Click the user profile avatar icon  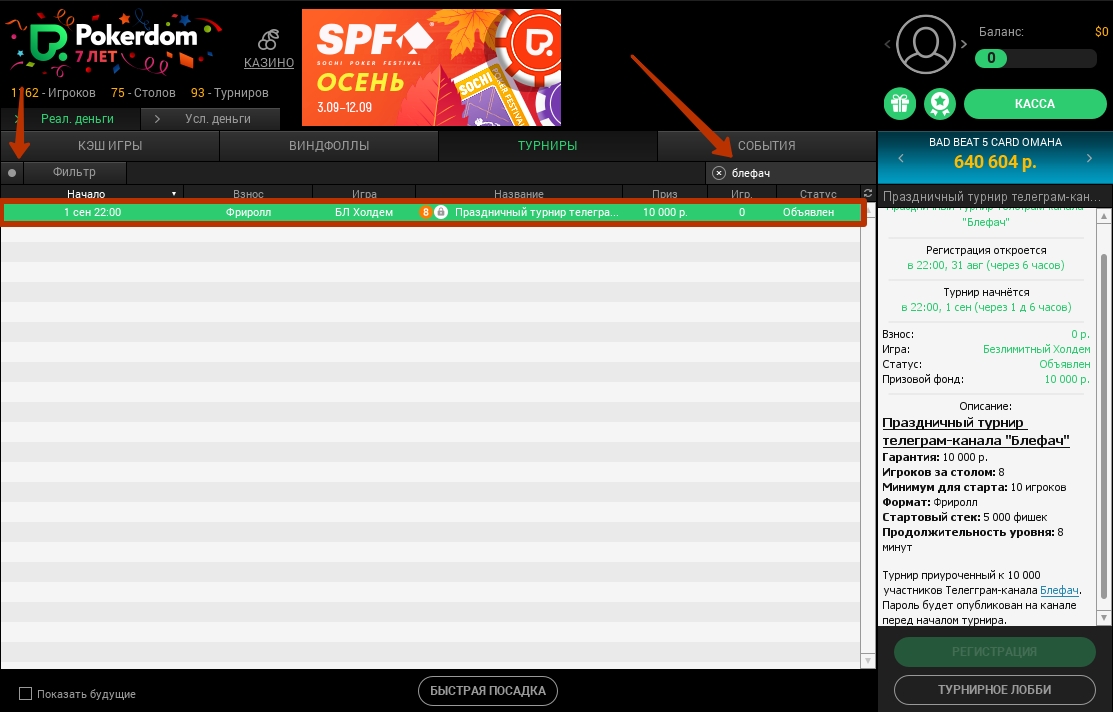(925, 44)
